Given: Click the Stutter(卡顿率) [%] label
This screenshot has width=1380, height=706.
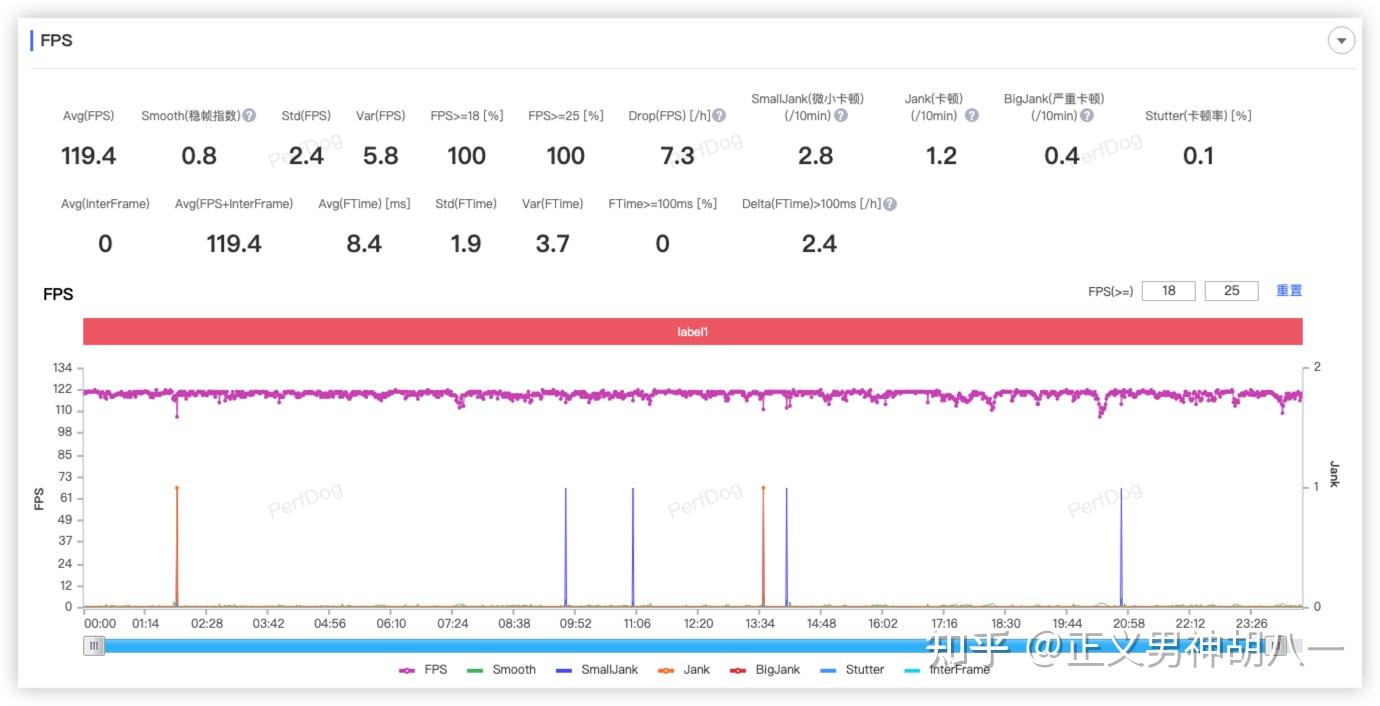Looking at the screenshot, I should pyautogui.click(x=1198, y=116).
